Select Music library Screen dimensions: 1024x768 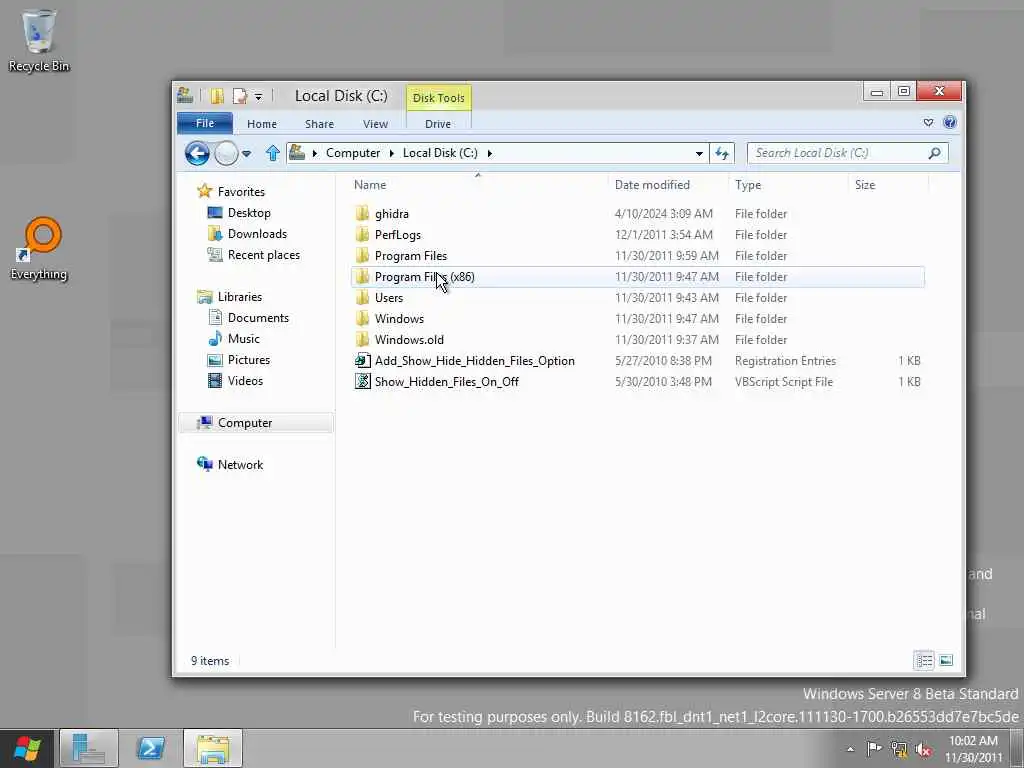tap(244, 338)
